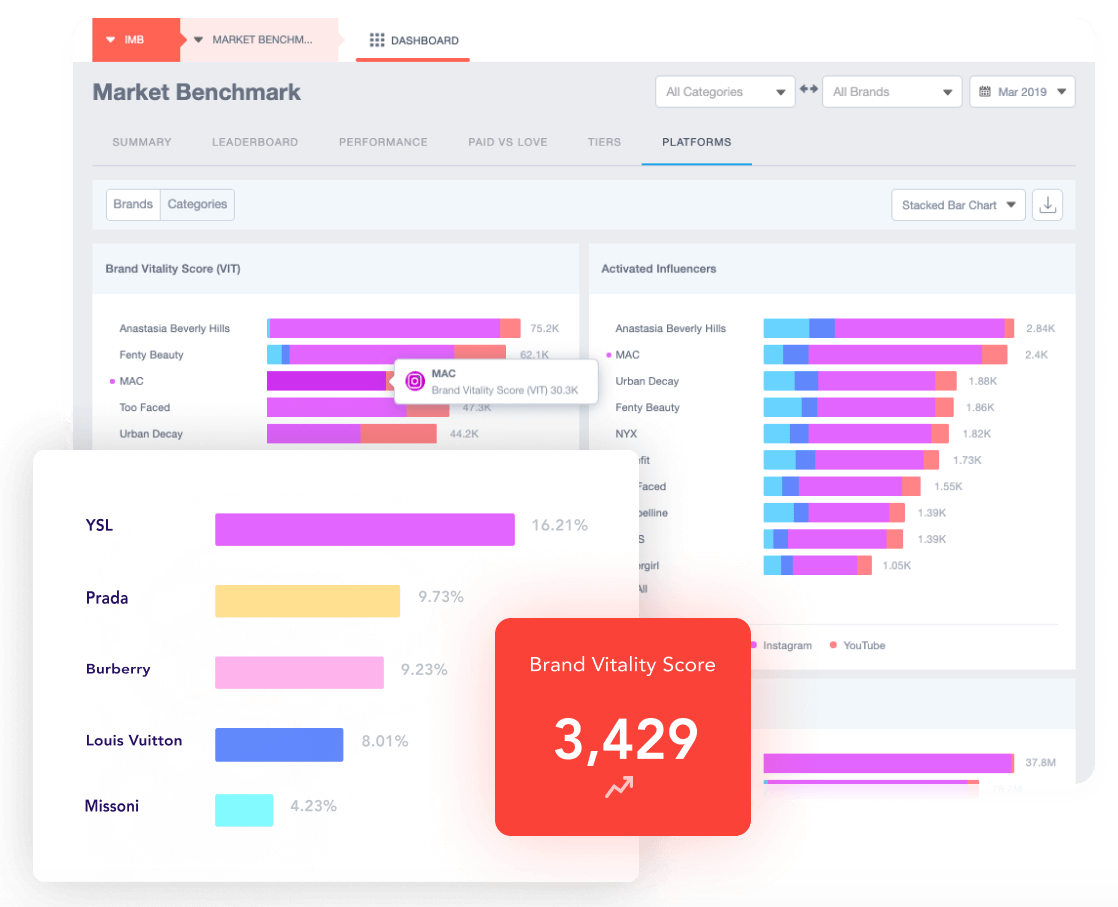Click the swap arrows between category and brand filters
This screenshot has height=907, width=1118.
[809, 89]
